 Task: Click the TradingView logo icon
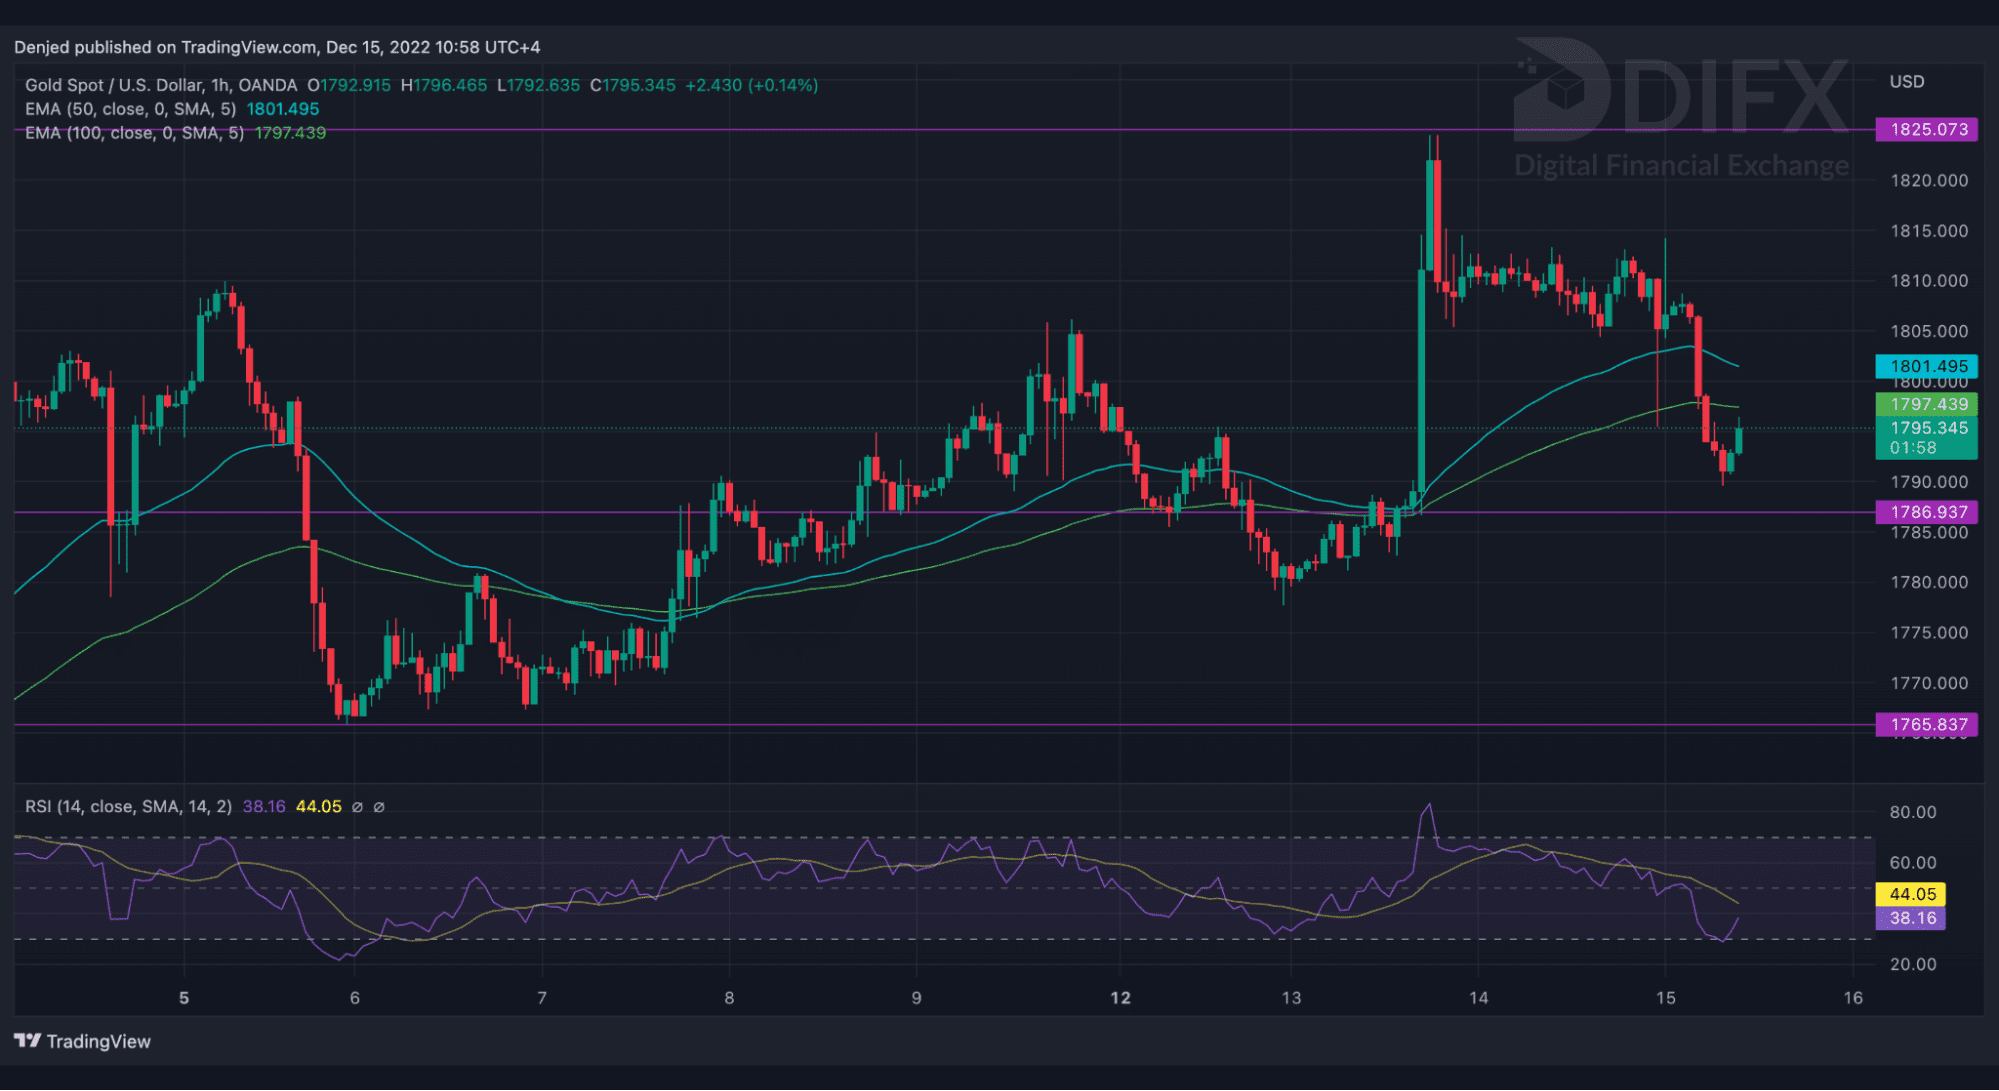(x=28, y=1041)
